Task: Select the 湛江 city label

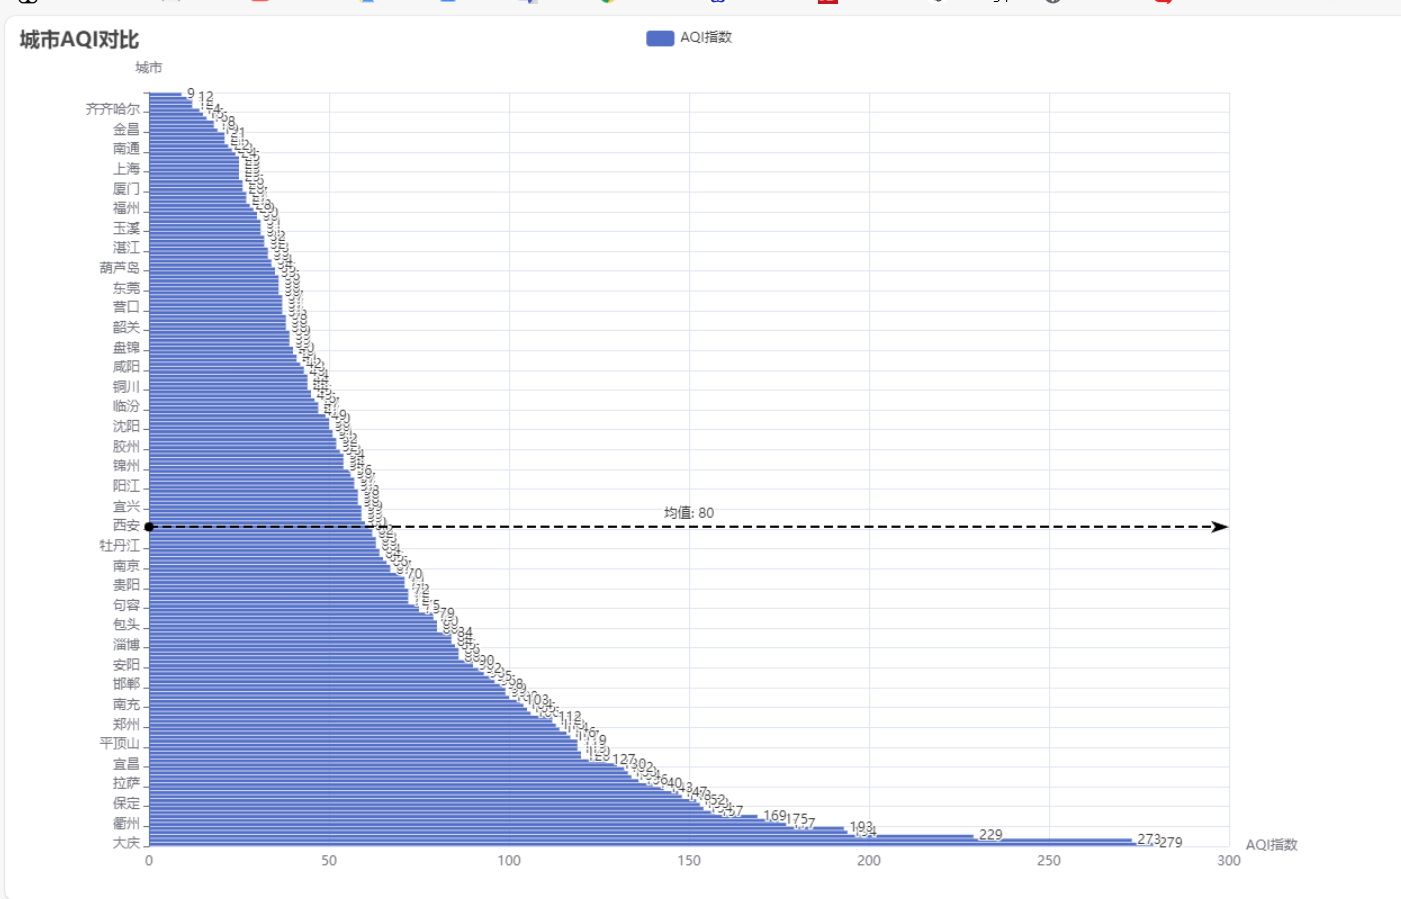Action: tap(127, 248)
